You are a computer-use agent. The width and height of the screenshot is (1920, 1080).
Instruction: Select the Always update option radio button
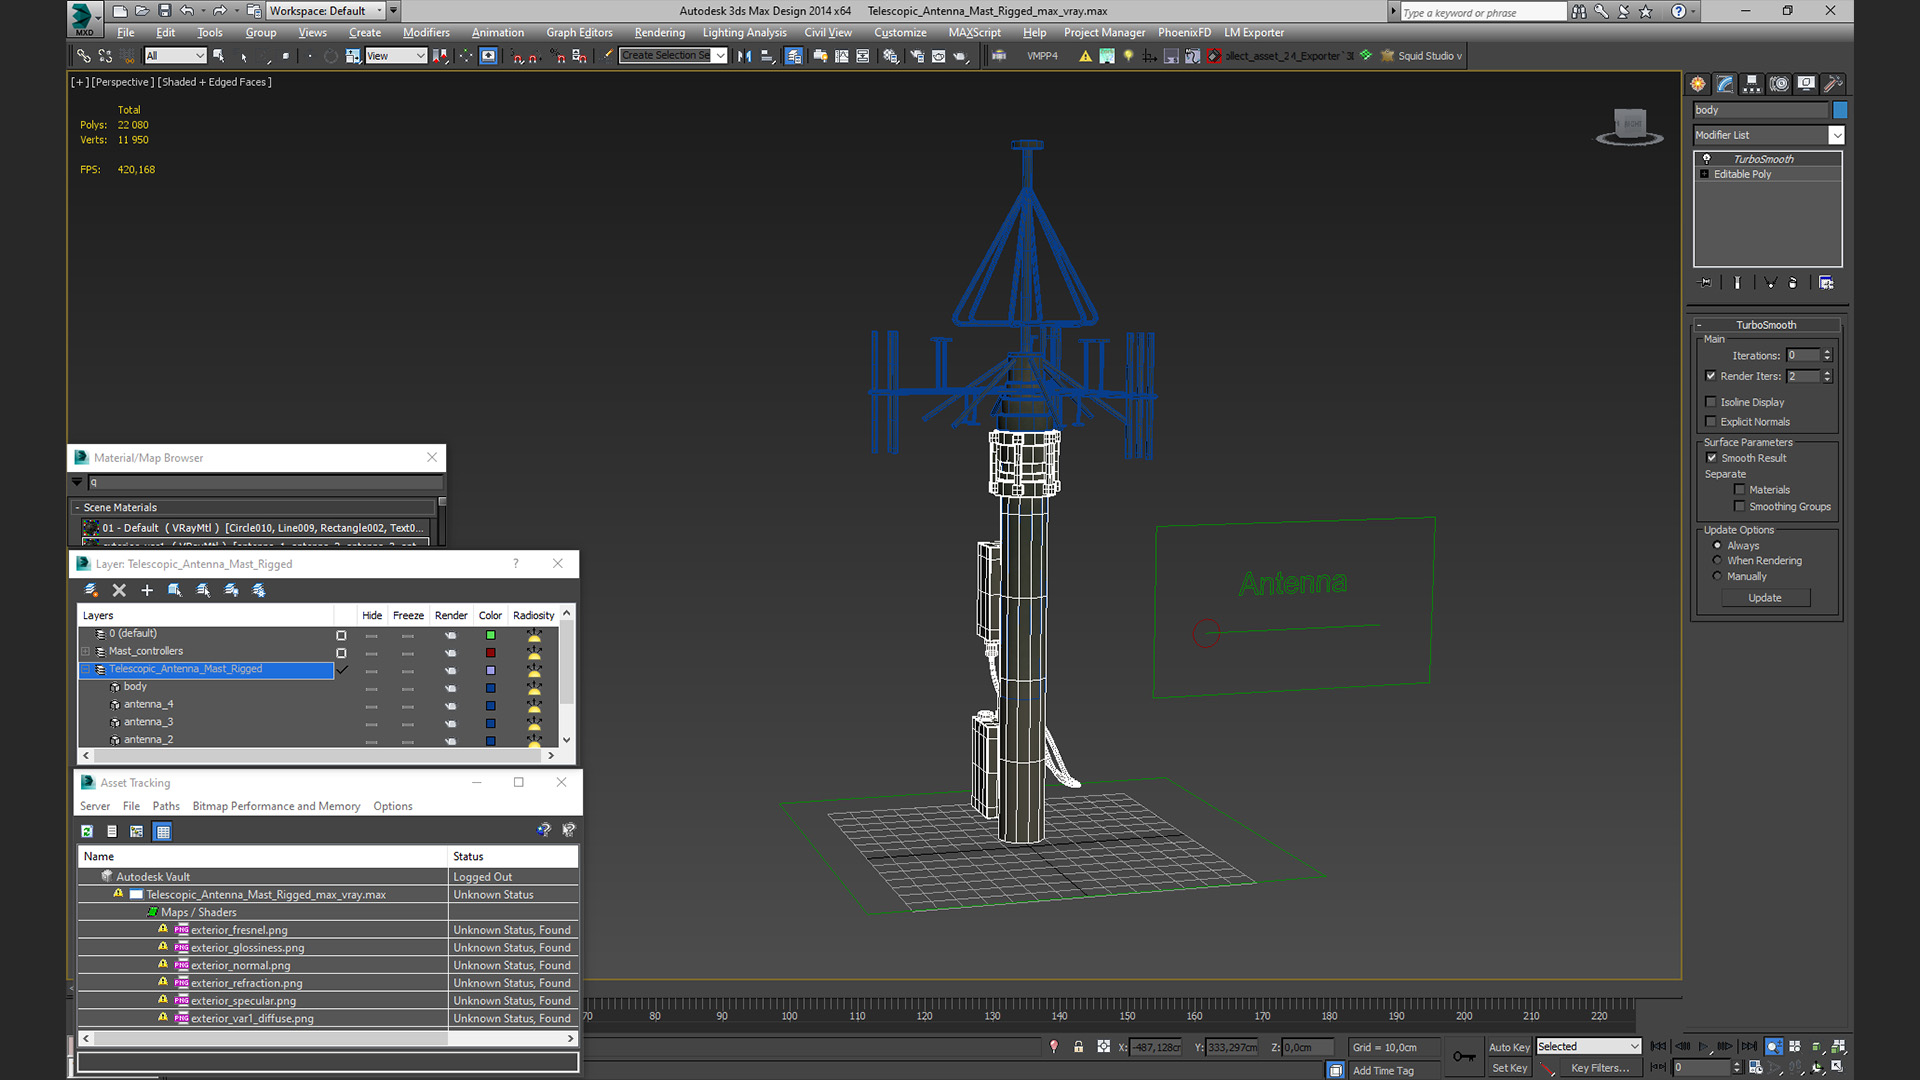[1718, 546]
